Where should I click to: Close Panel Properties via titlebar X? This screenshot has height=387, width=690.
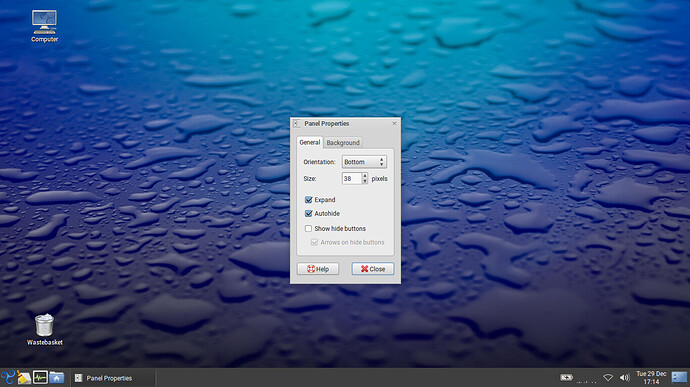click(394, 124)
